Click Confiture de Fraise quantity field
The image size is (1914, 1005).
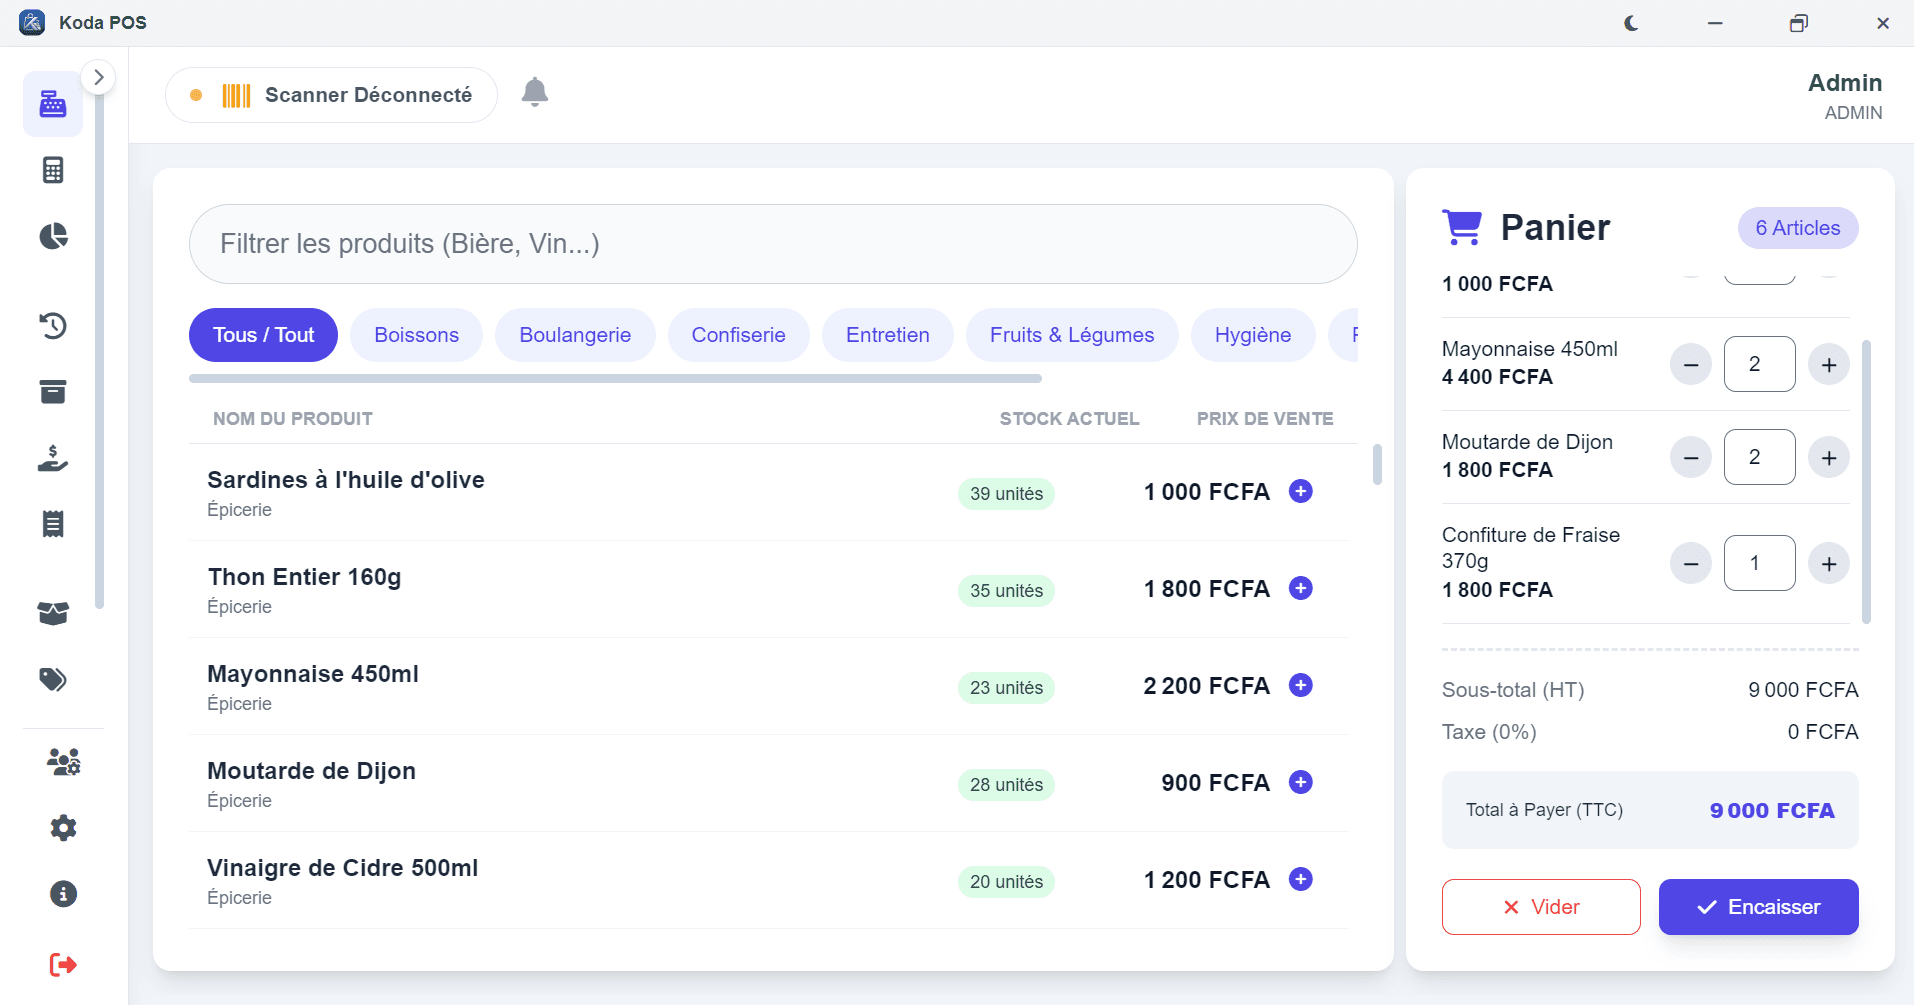(1760, 563)
